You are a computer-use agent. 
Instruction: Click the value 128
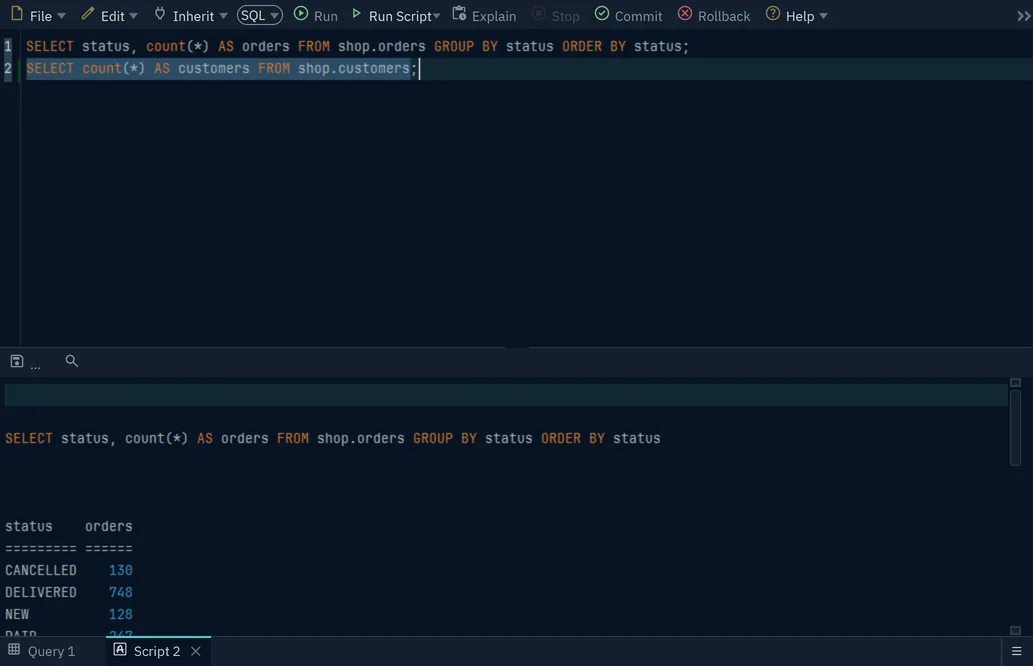[121, 615]
